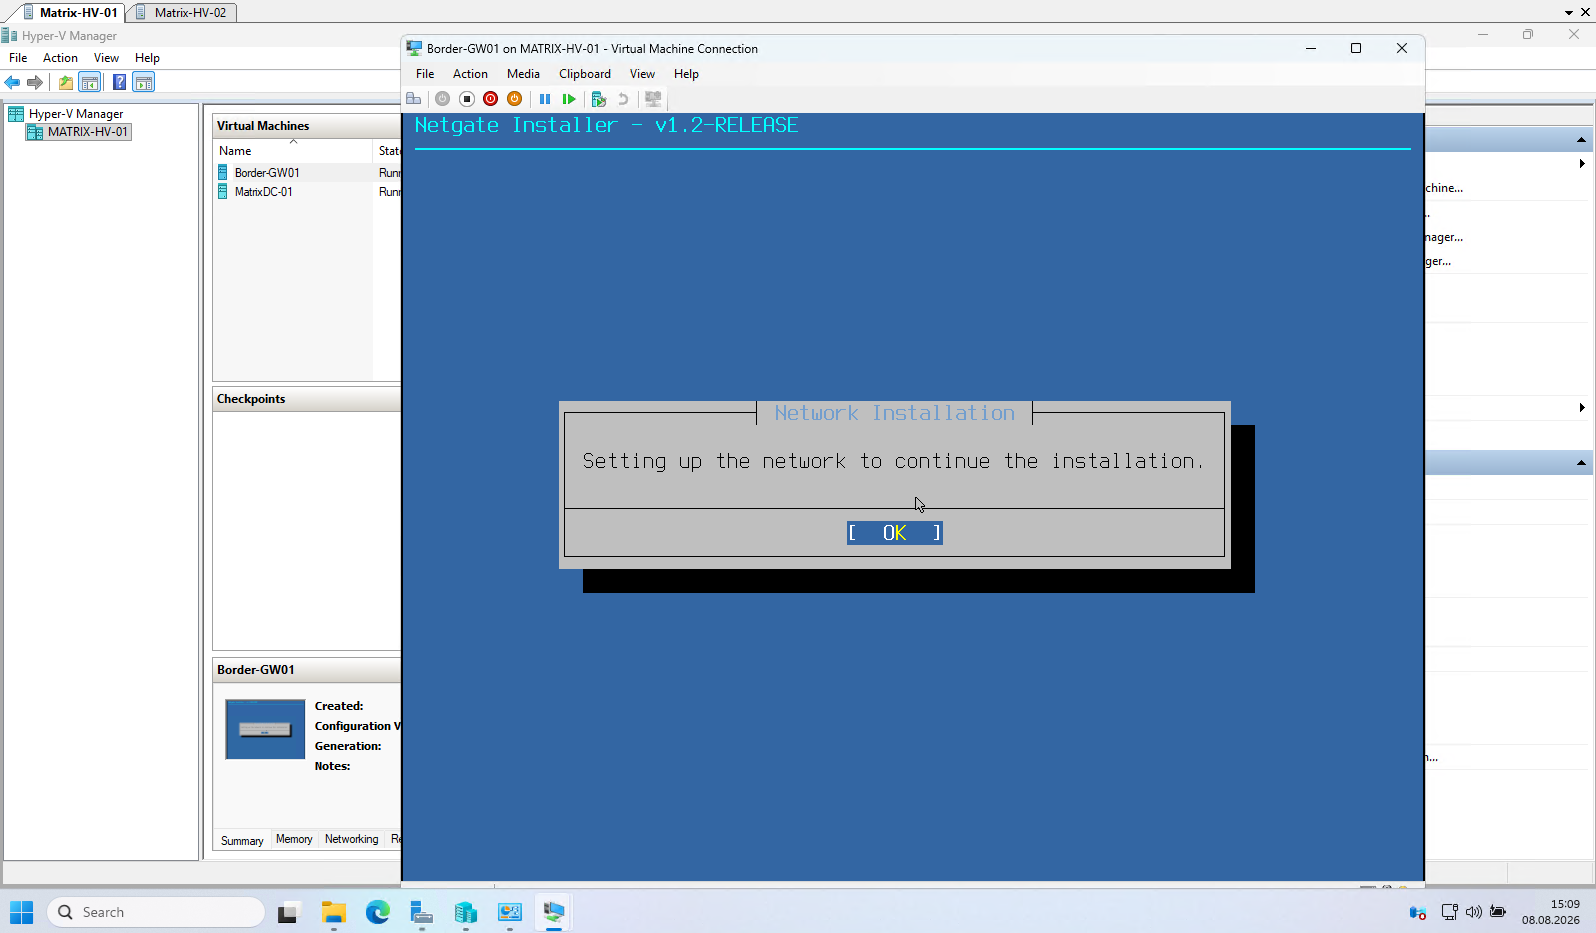Click the green Reset VM icon
Viewport: 1596px width, 933px height.
point(569,99)
